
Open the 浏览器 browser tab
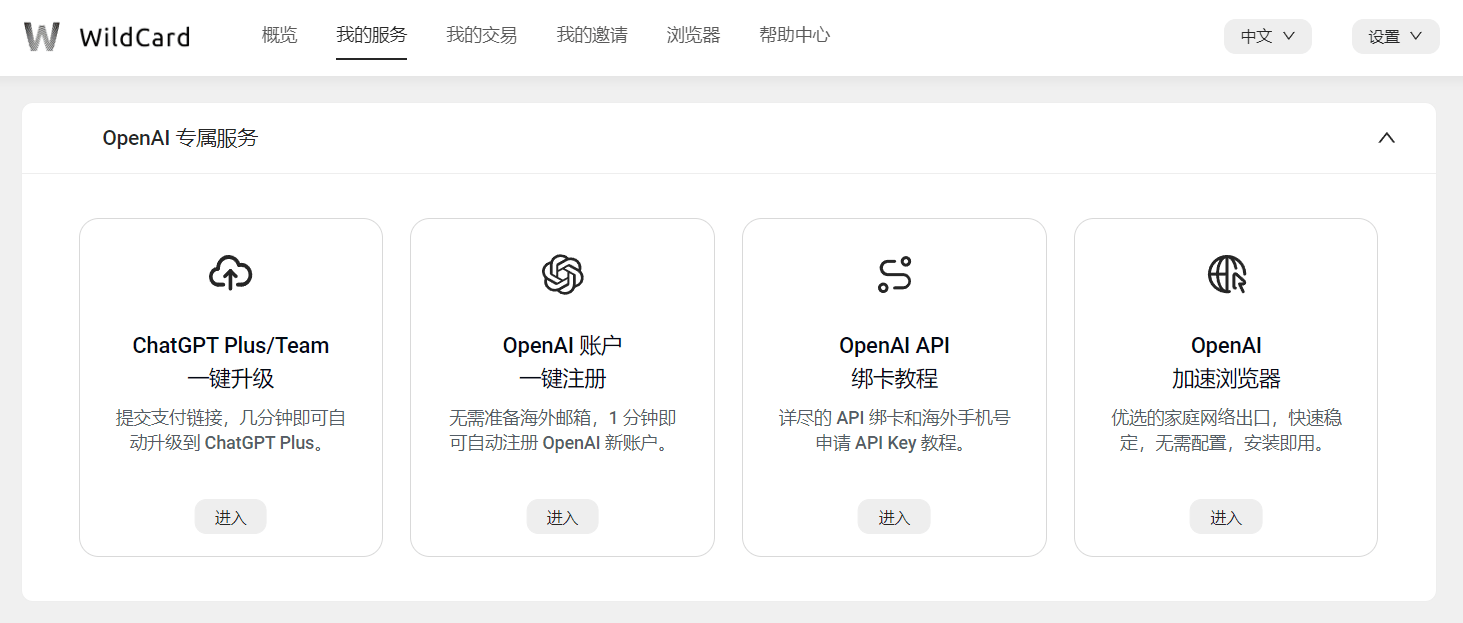(693, 35)
